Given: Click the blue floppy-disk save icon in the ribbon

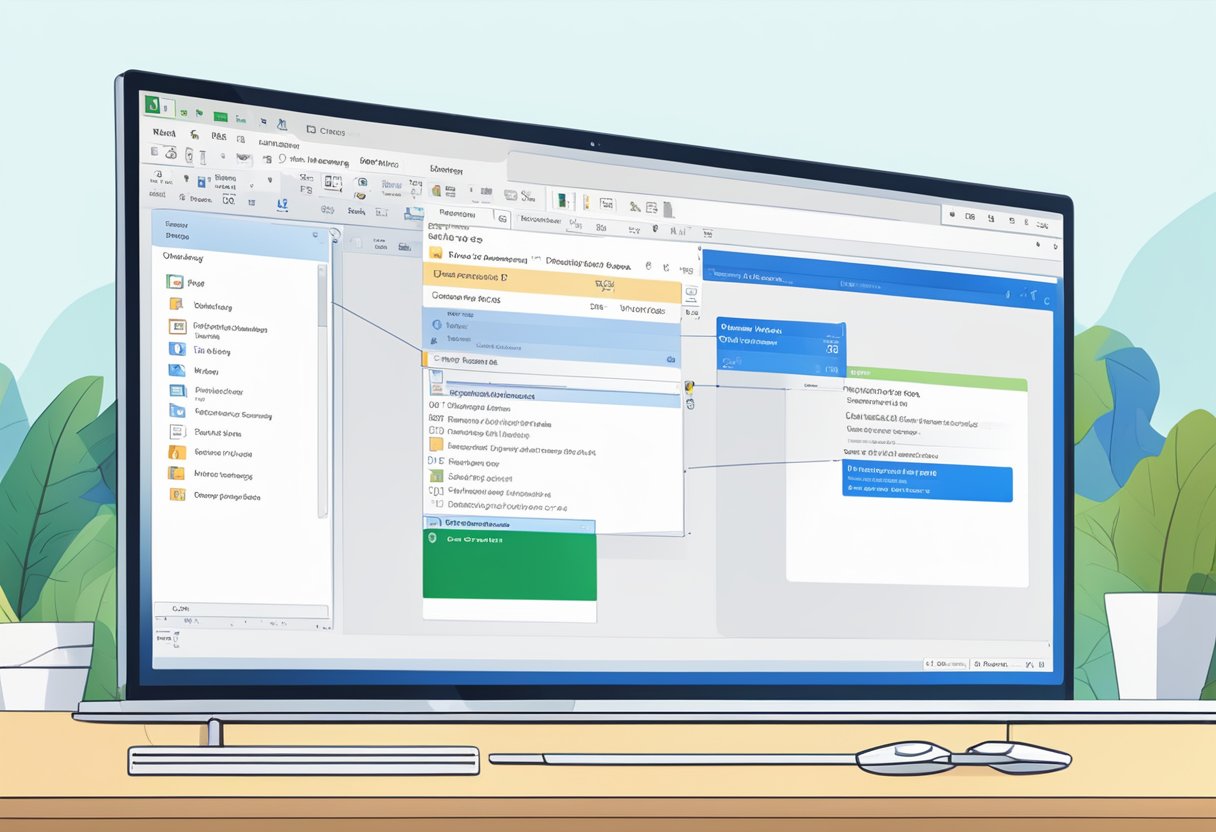Looking at the screenshot, I should point(201,182).
